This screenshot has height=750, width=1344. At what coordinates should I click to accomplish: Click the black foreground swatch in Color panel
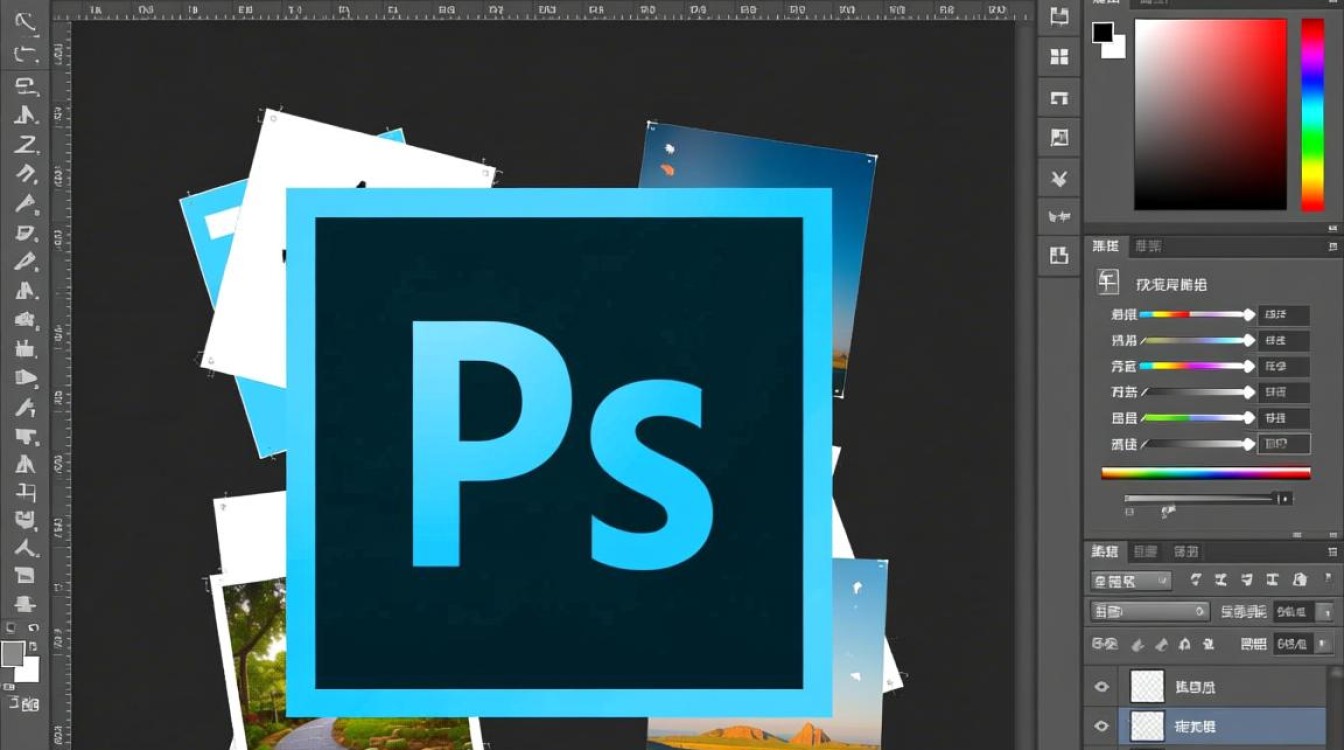click(x=1103, y=33)
